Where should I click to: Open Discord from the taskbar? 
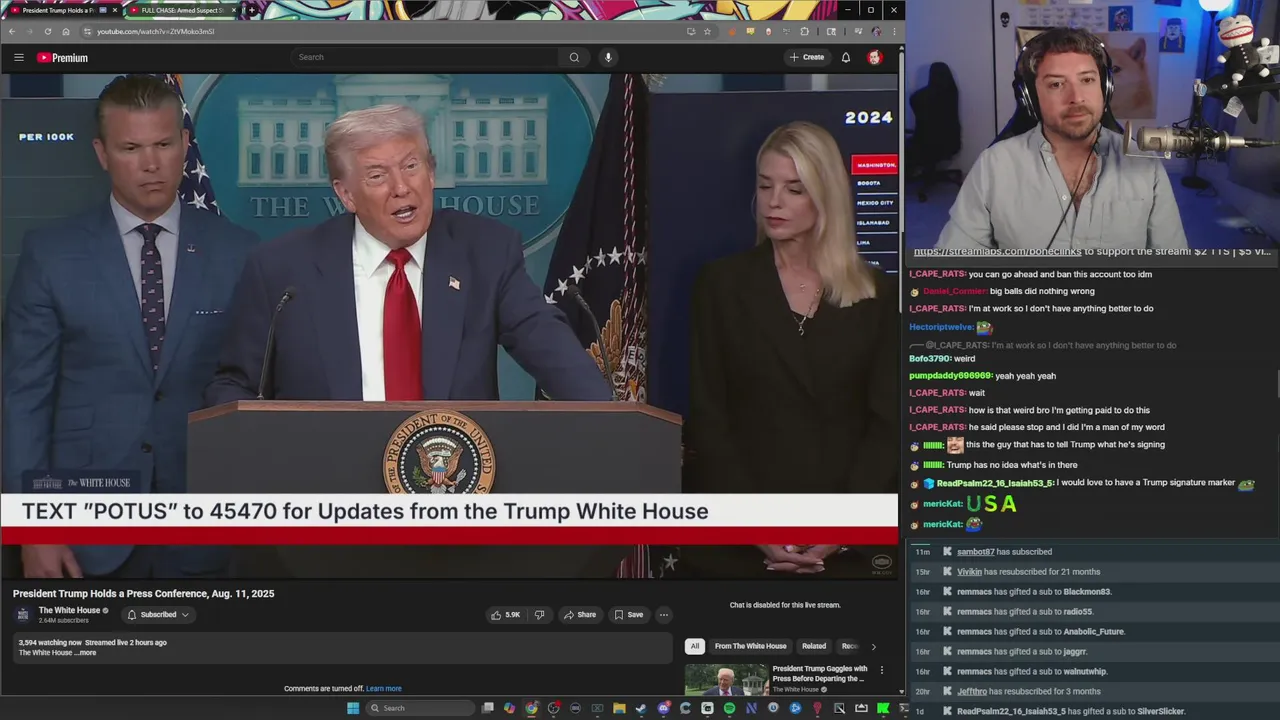pos(664,708)
